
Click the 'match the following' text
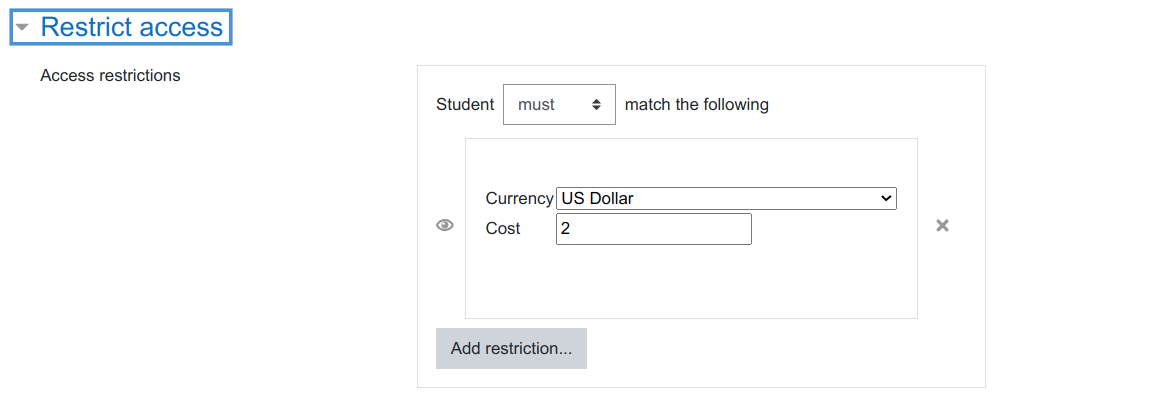coord(697,104)
